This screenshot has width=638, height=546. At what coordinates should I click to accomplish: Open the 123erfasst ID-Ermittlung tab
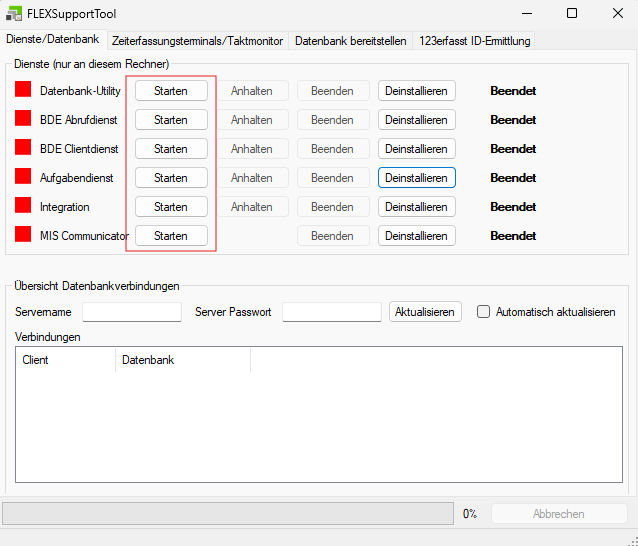[475, 41]
